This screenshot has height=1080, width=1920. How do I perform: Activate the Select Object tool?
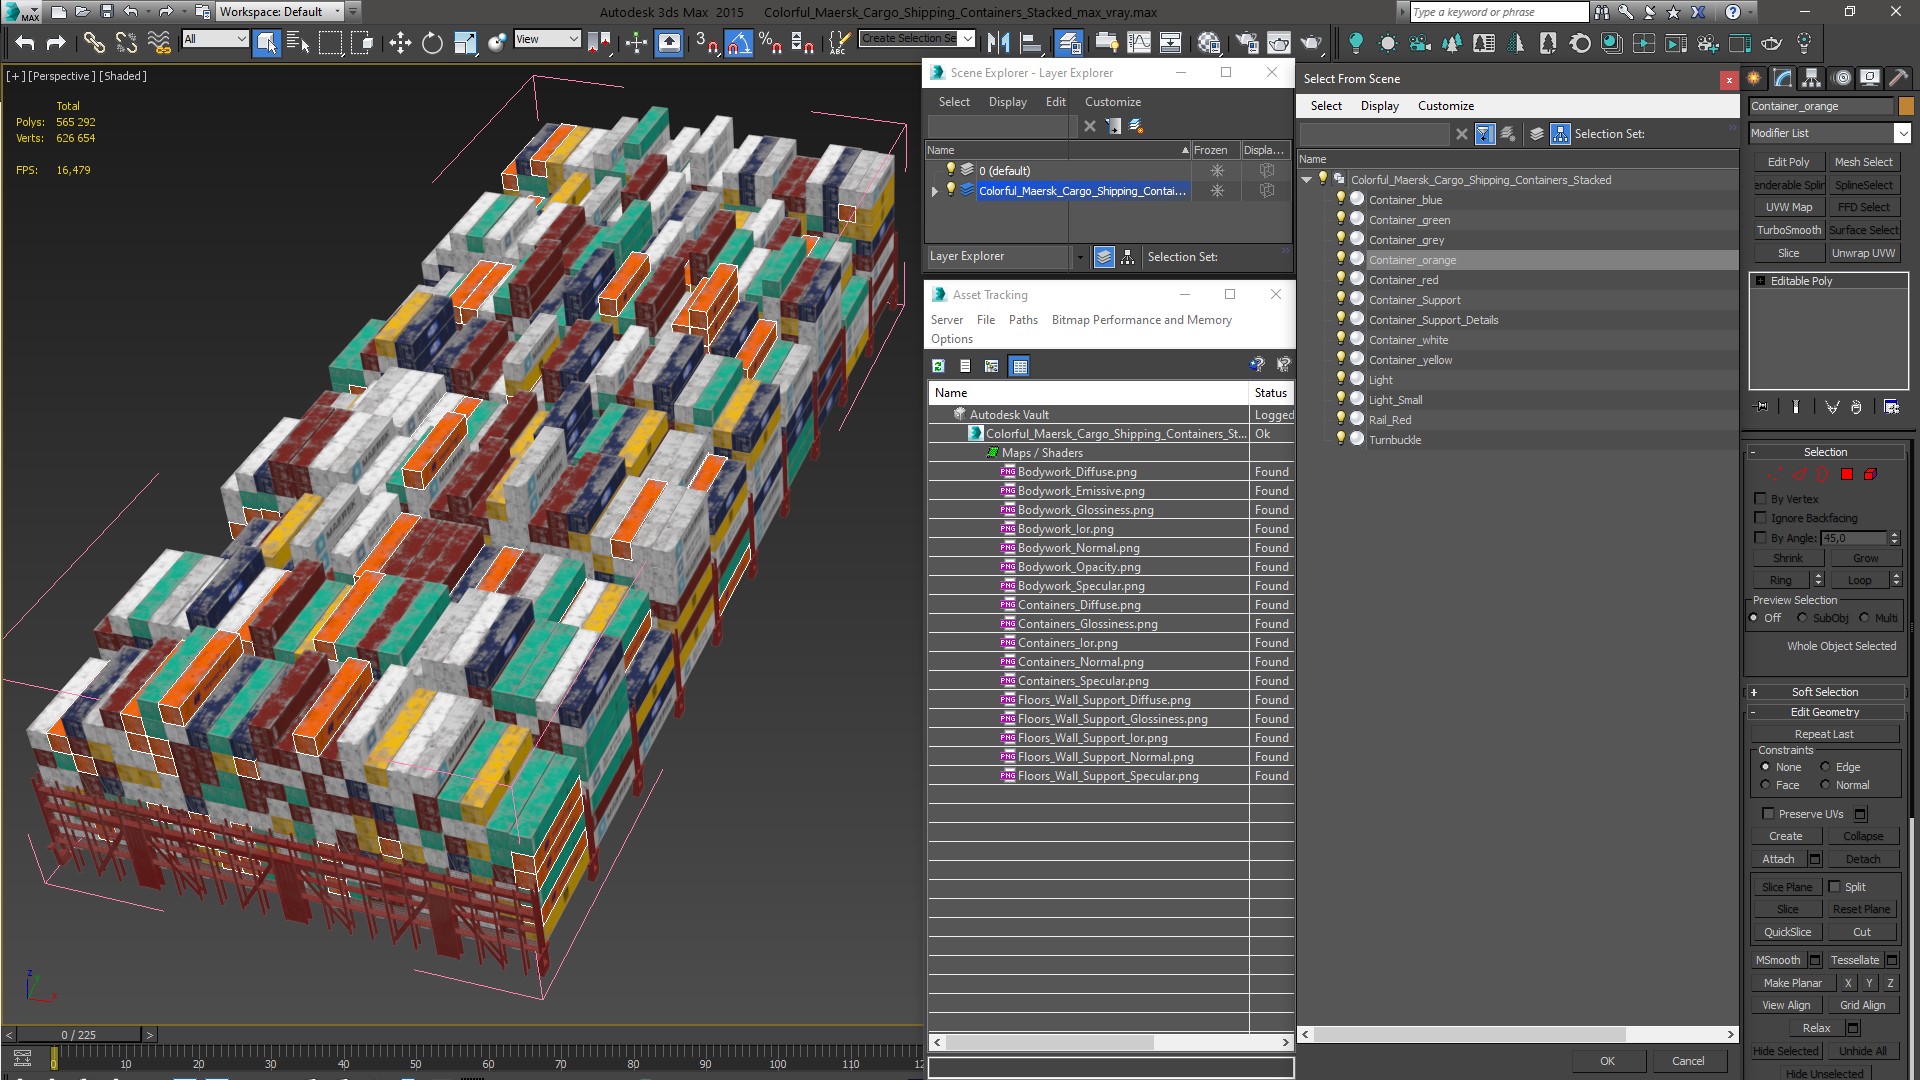pyautogui.click(x=266, y=42)
